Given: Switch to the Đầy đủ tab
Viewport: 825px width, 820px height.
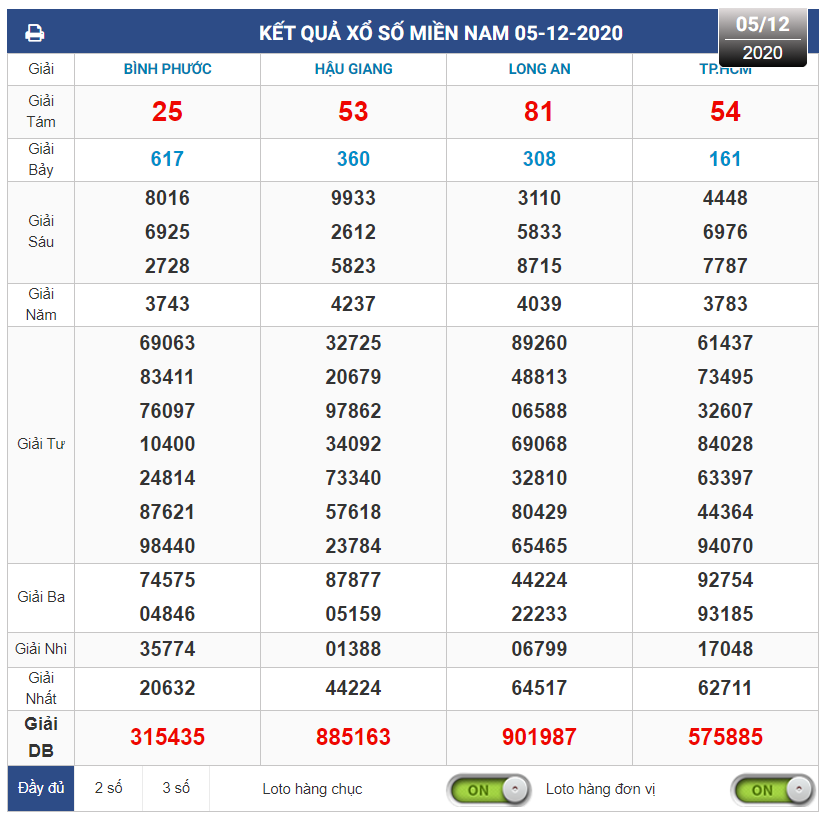Looking at the screenshot, I should click(x=41, y=788).
